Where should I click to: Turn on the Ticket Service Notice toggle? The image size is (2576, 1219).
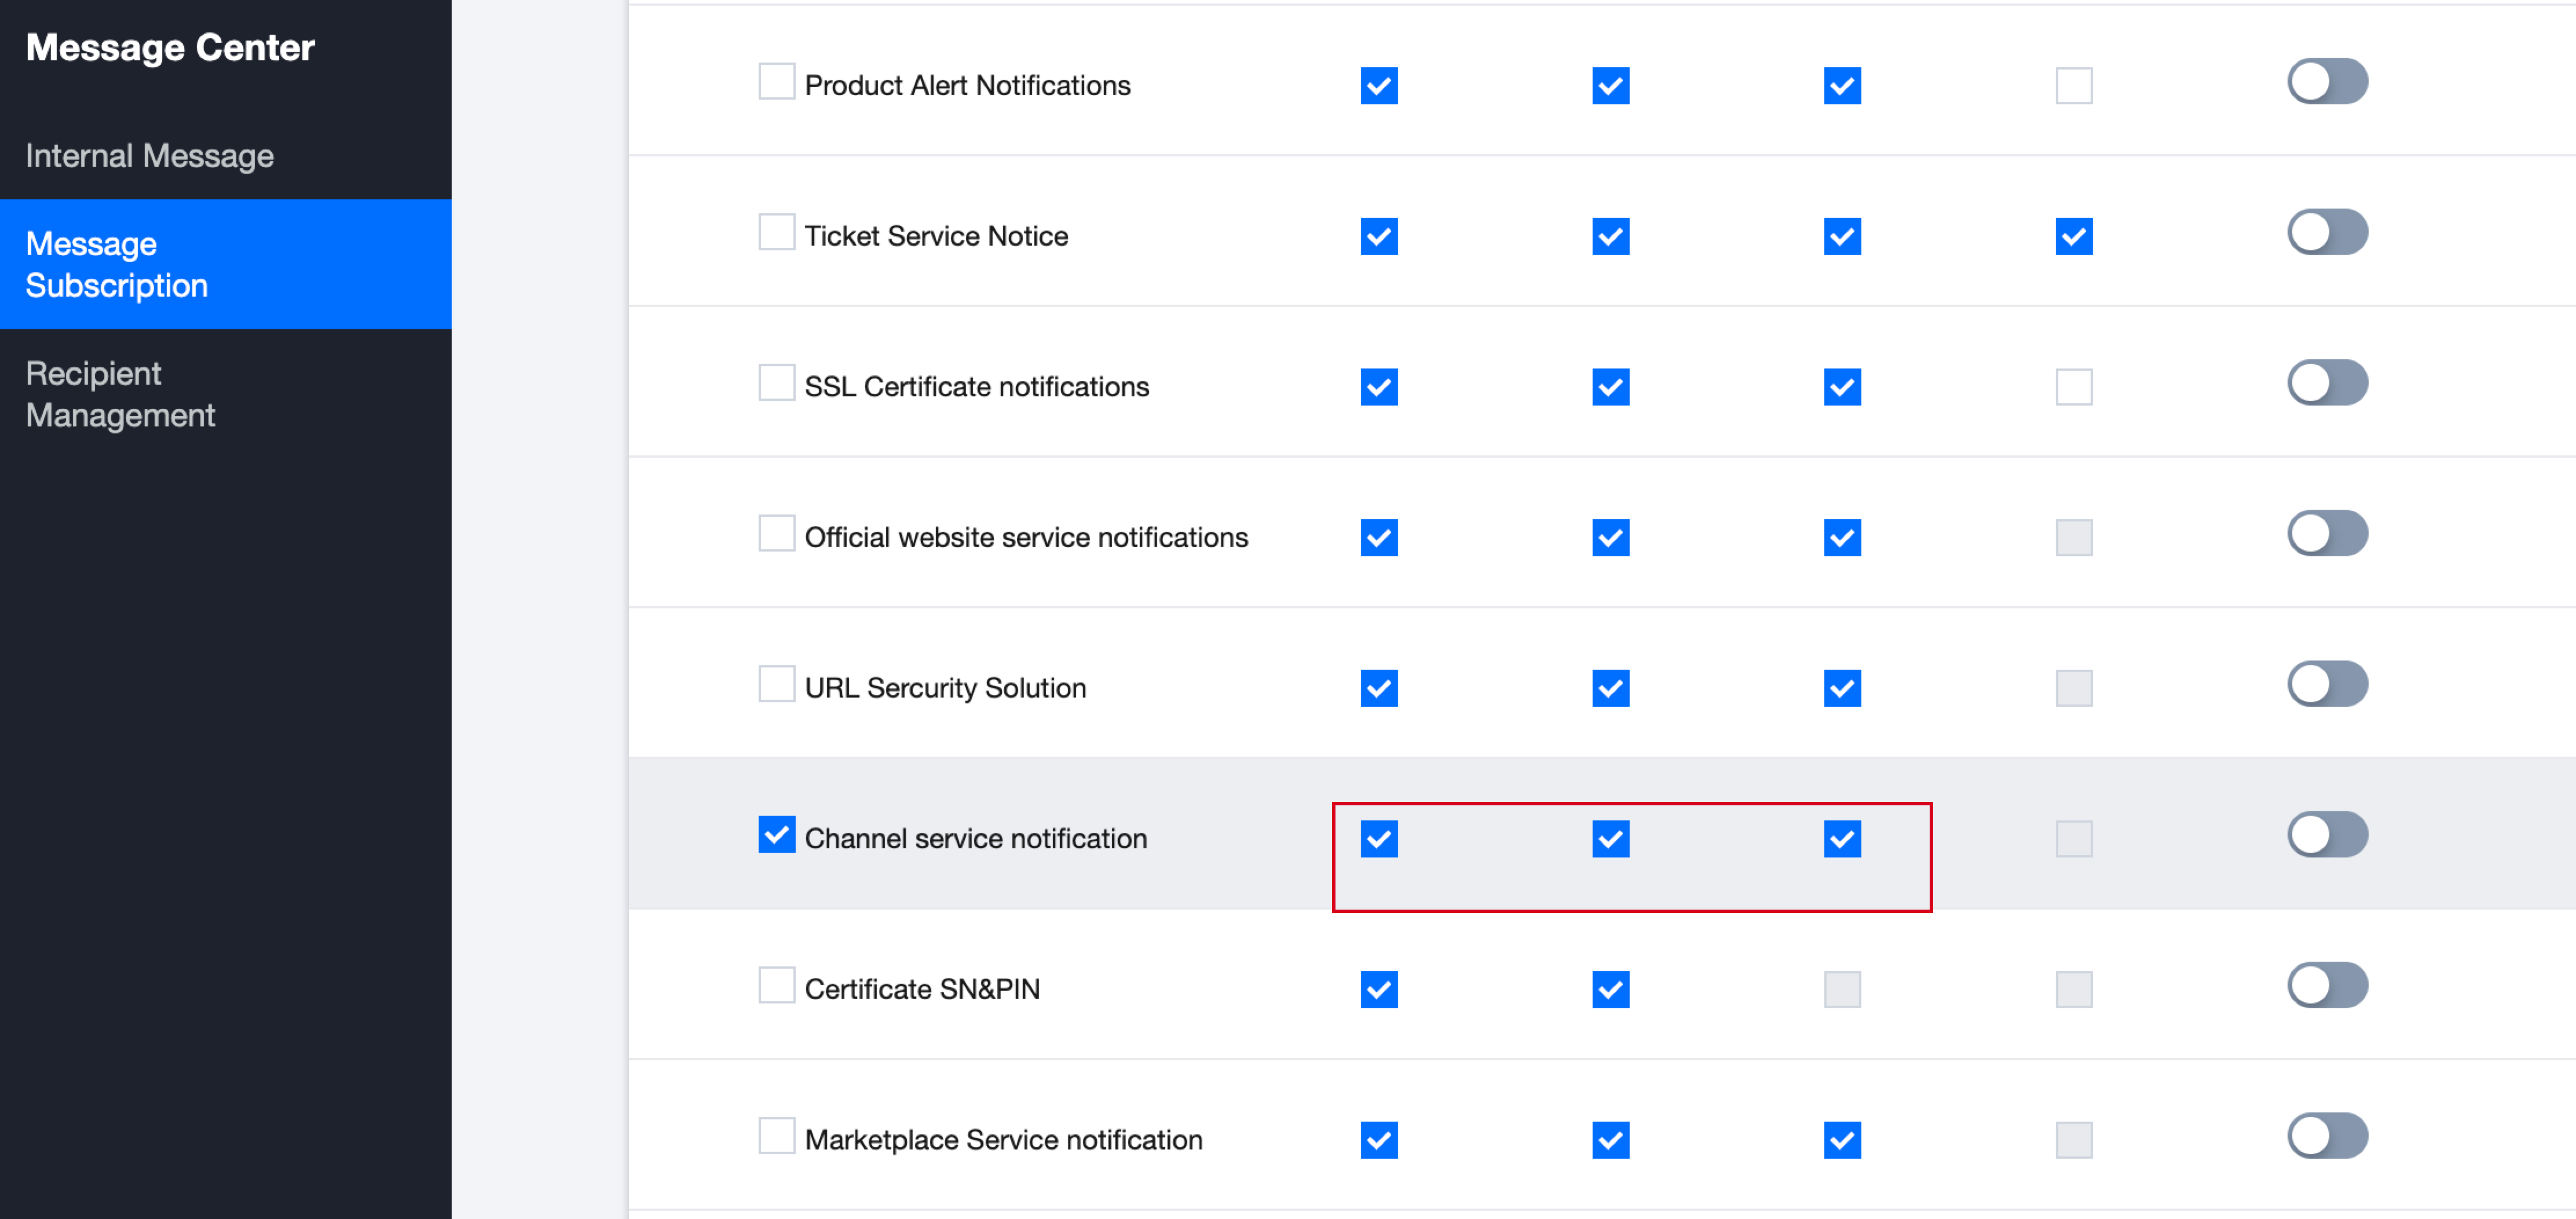point(2327,232)
